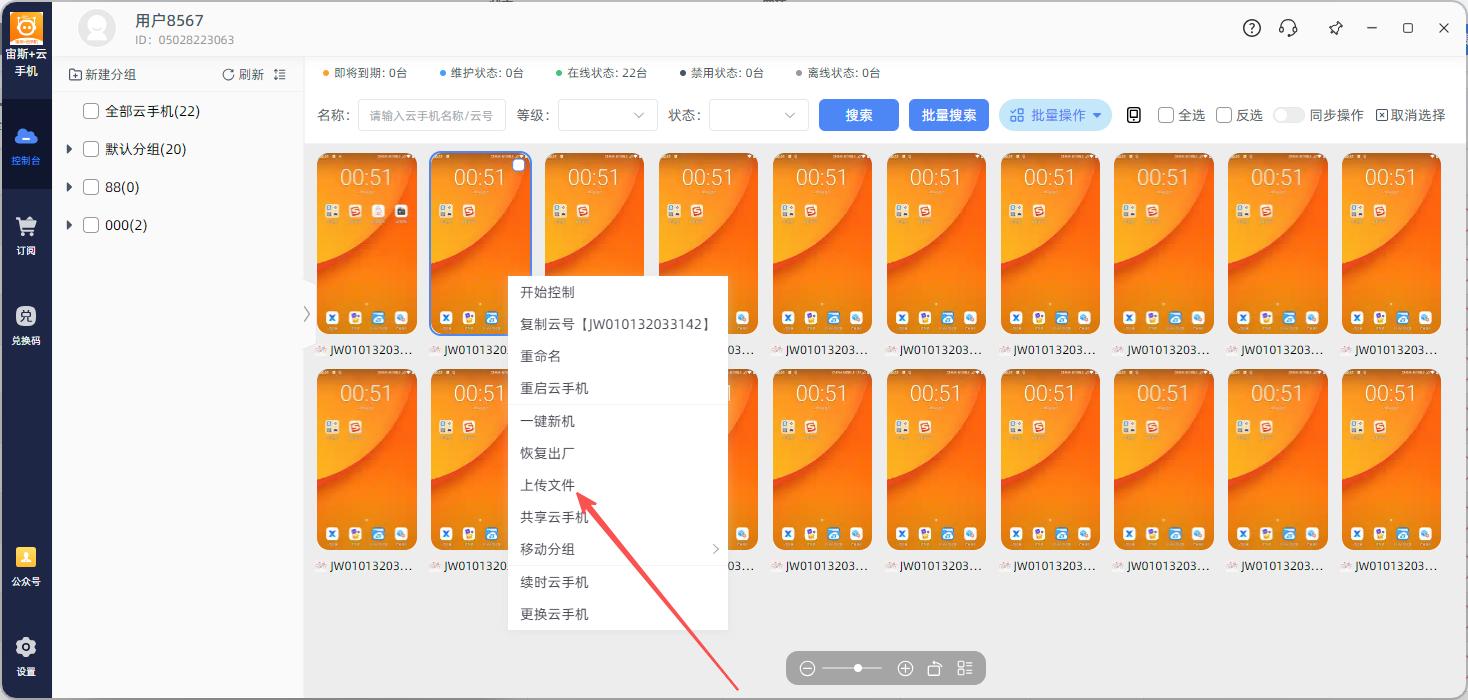Screen dimensions: 1468x700
Task: Check the 000(2) group checkbox
Action: click(90, 225)
